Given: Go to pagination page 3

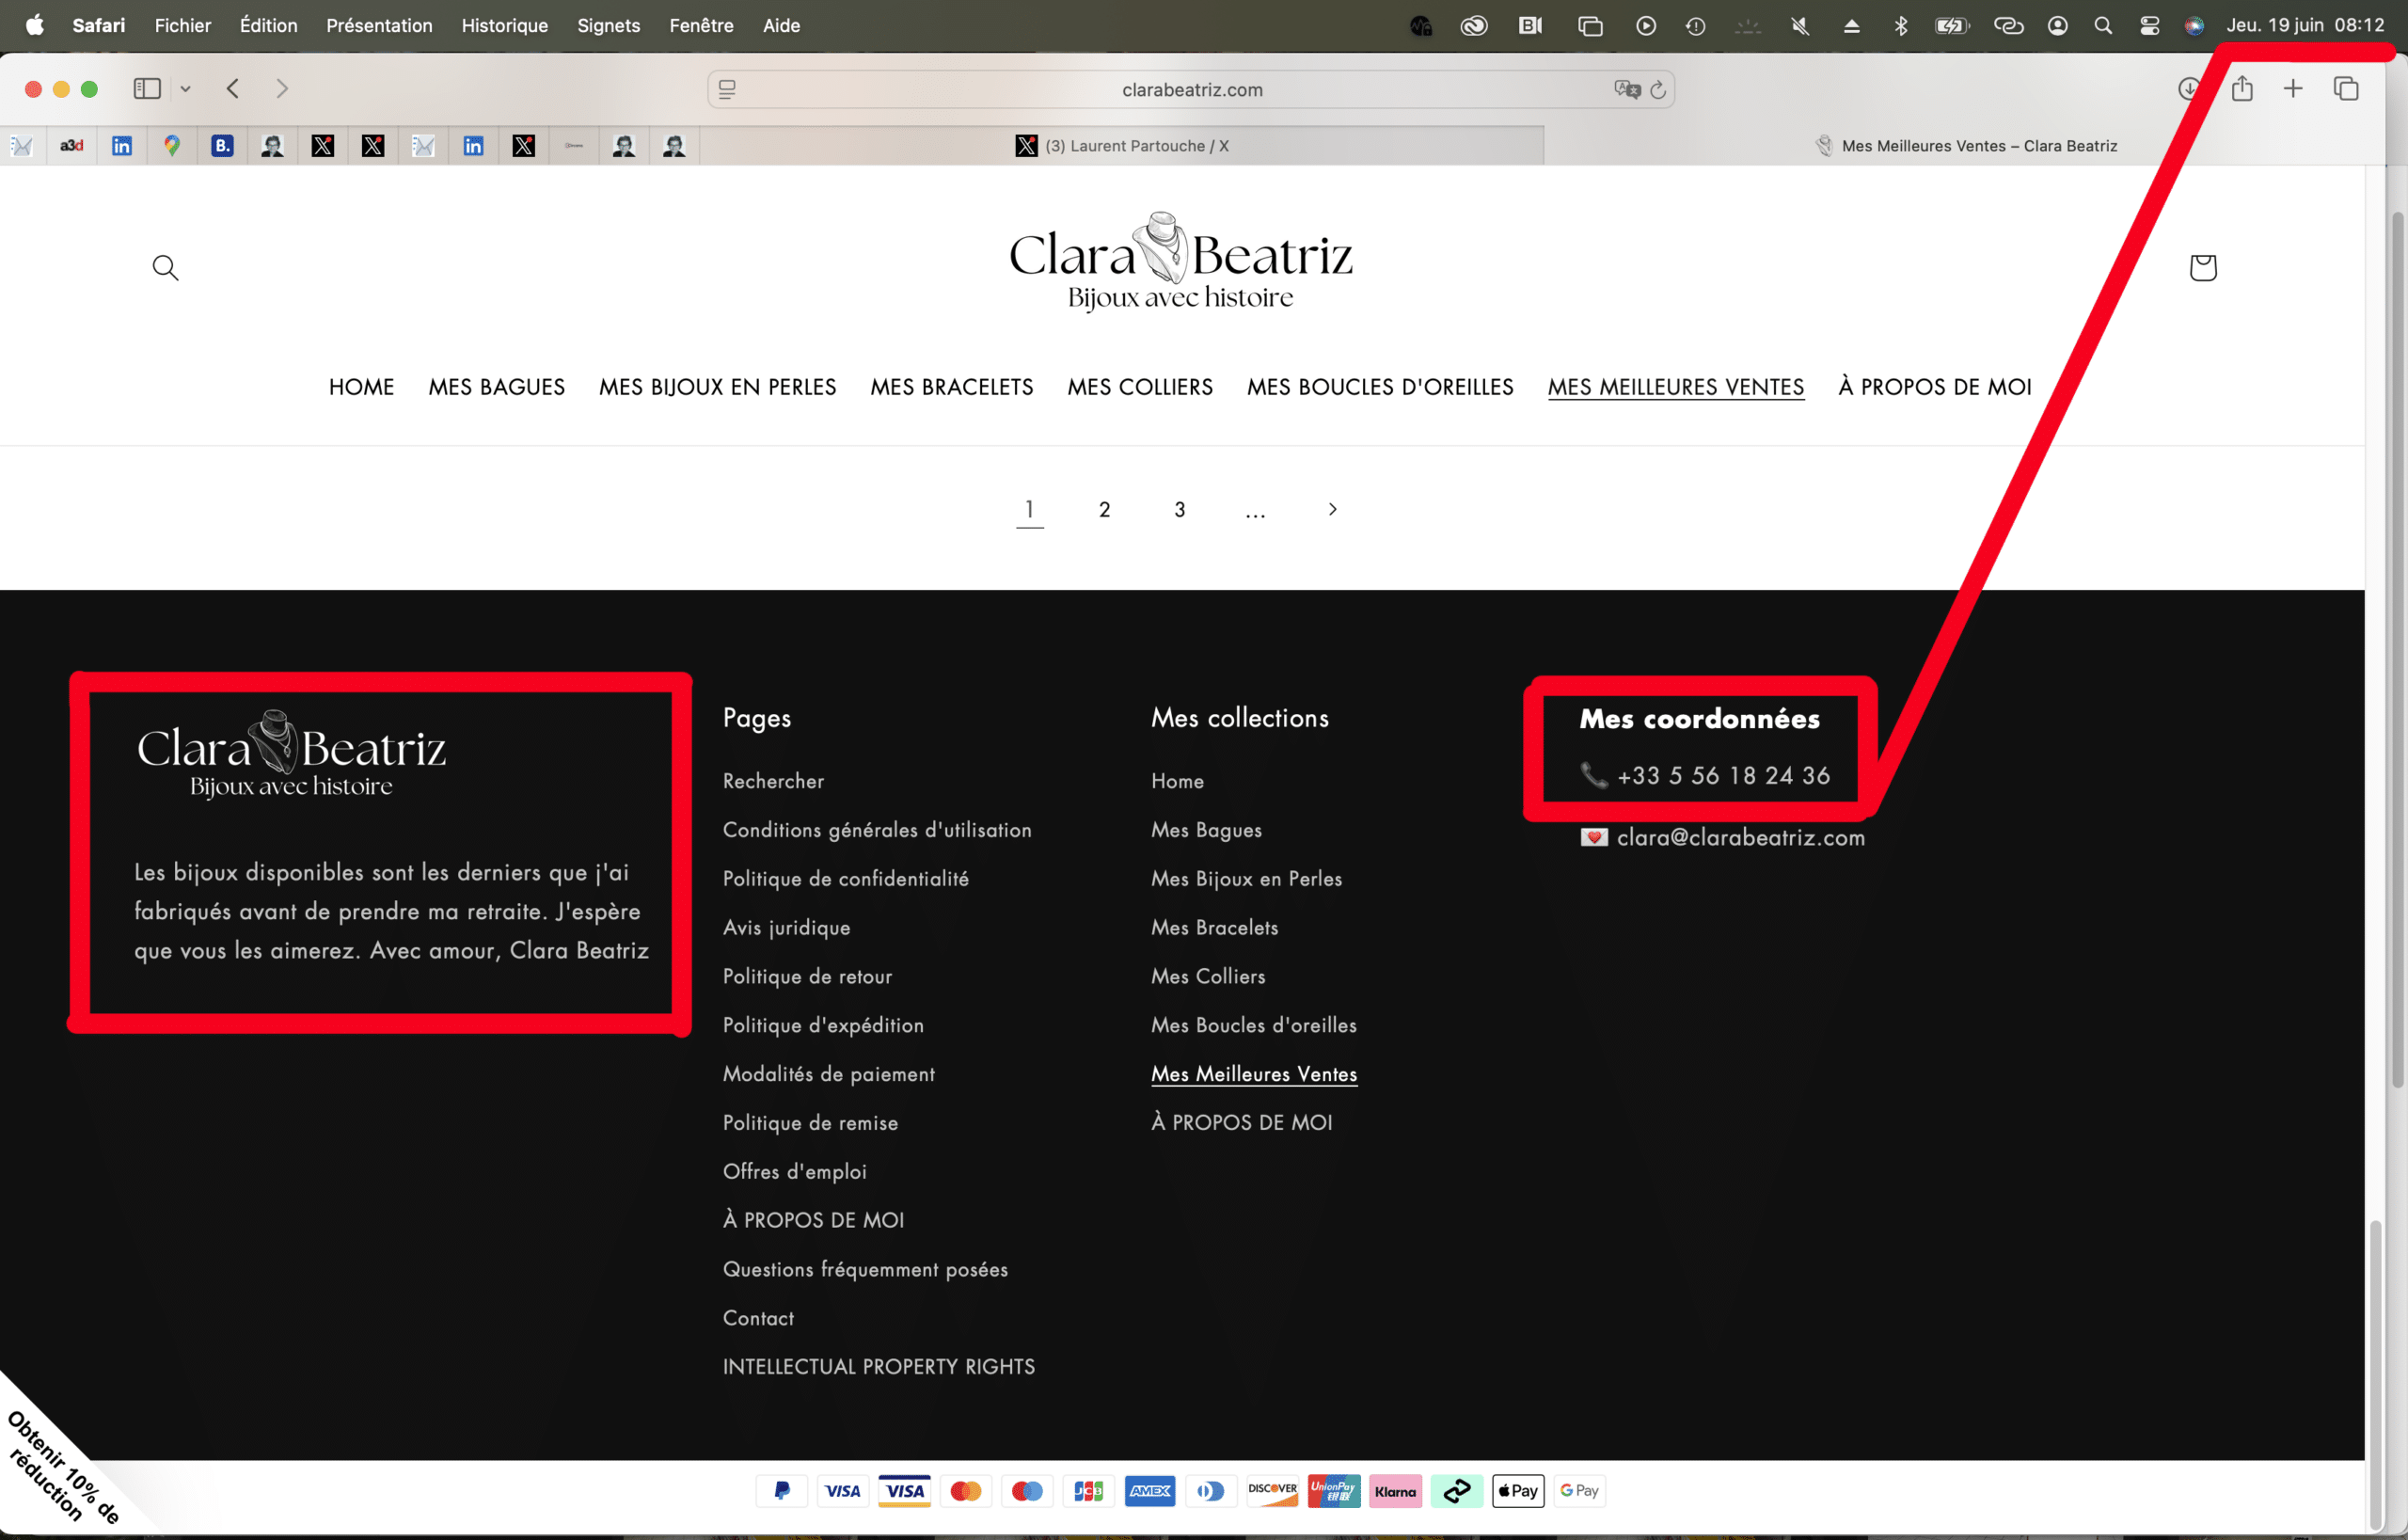Looking at the screenshot, I should (x=1180, y=509).
